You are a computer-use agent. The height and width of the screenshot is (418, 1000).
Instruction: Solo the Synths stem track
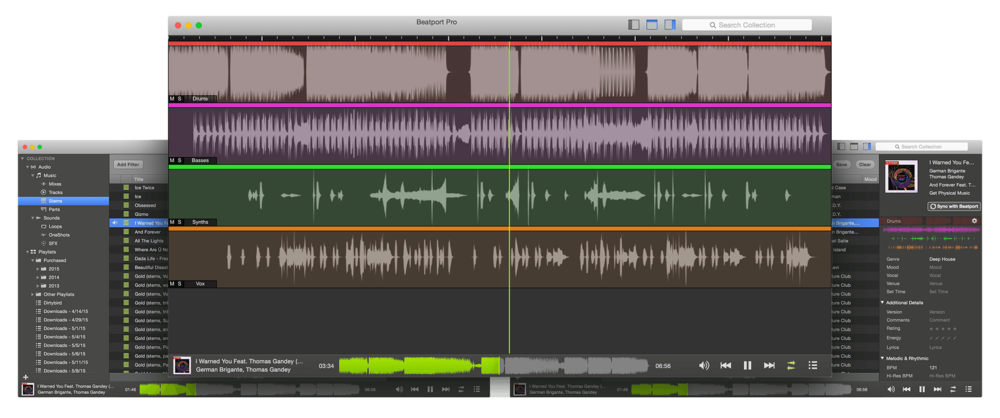coord(180,222)
